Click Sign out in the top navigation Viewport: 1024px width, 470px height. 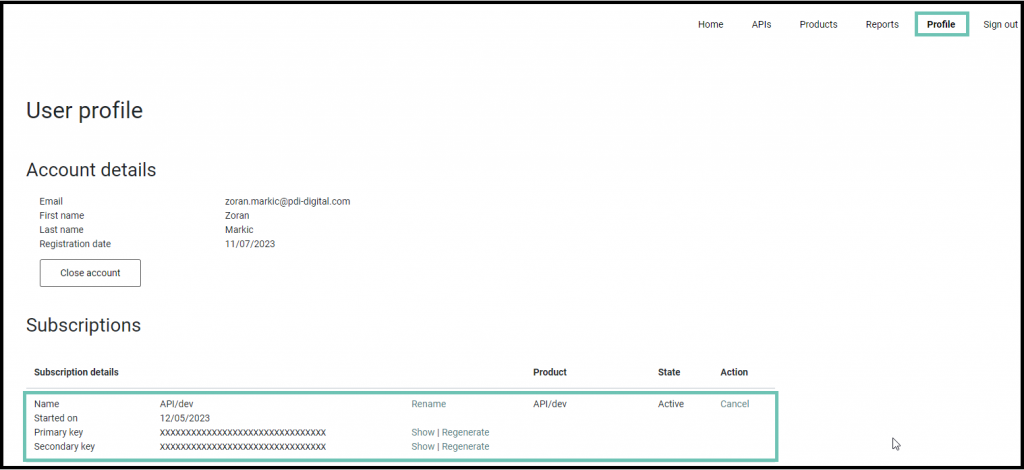tap(1000, 24)
